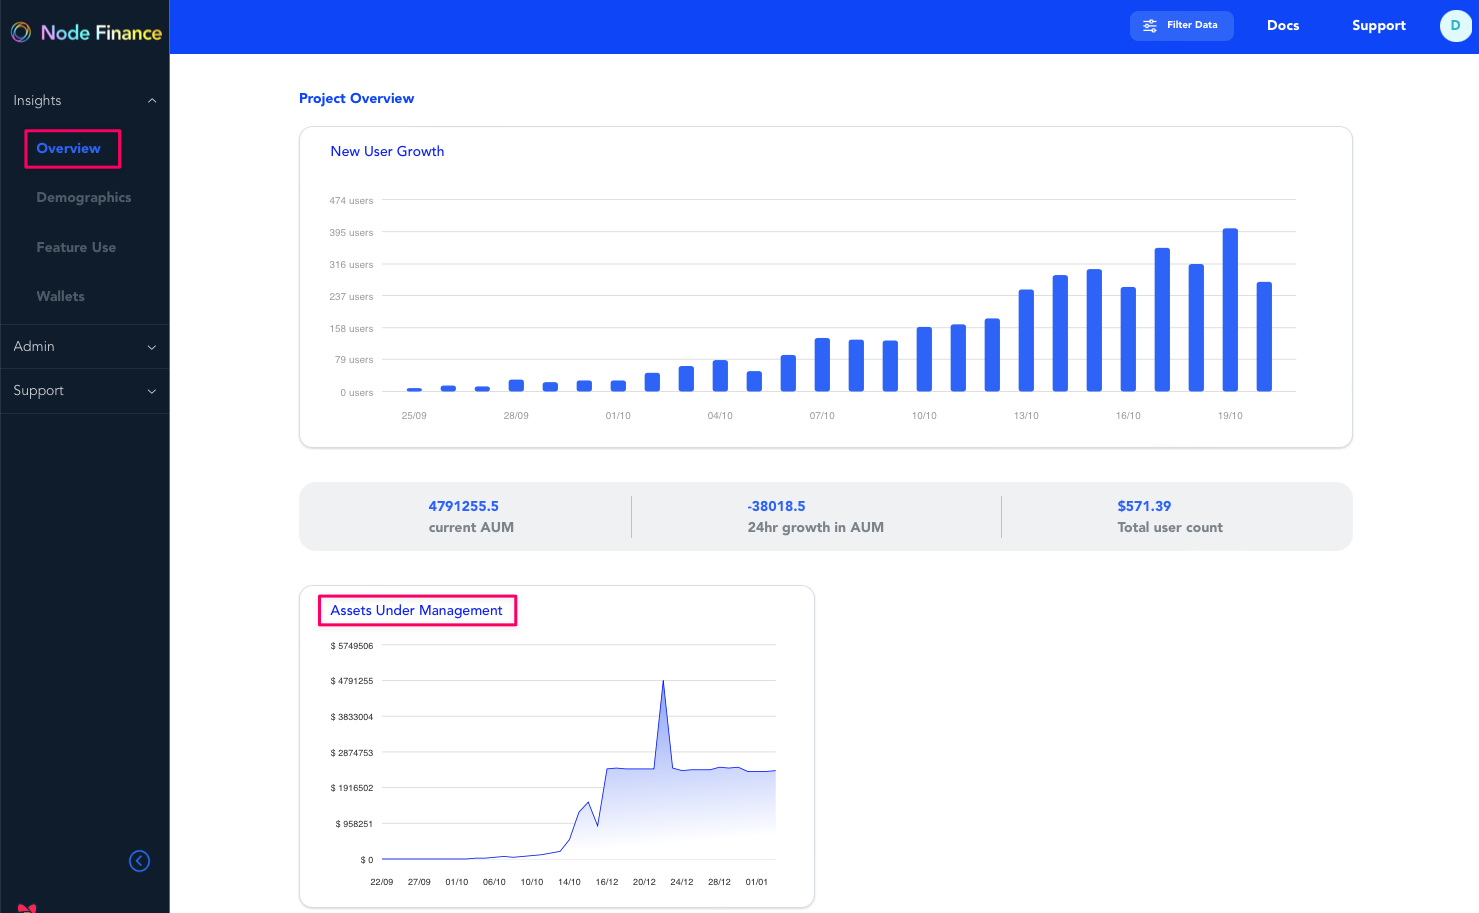Click the New User Growth chart title
1479x913 pixels.
pyautogui.click(x=387, y=151)
